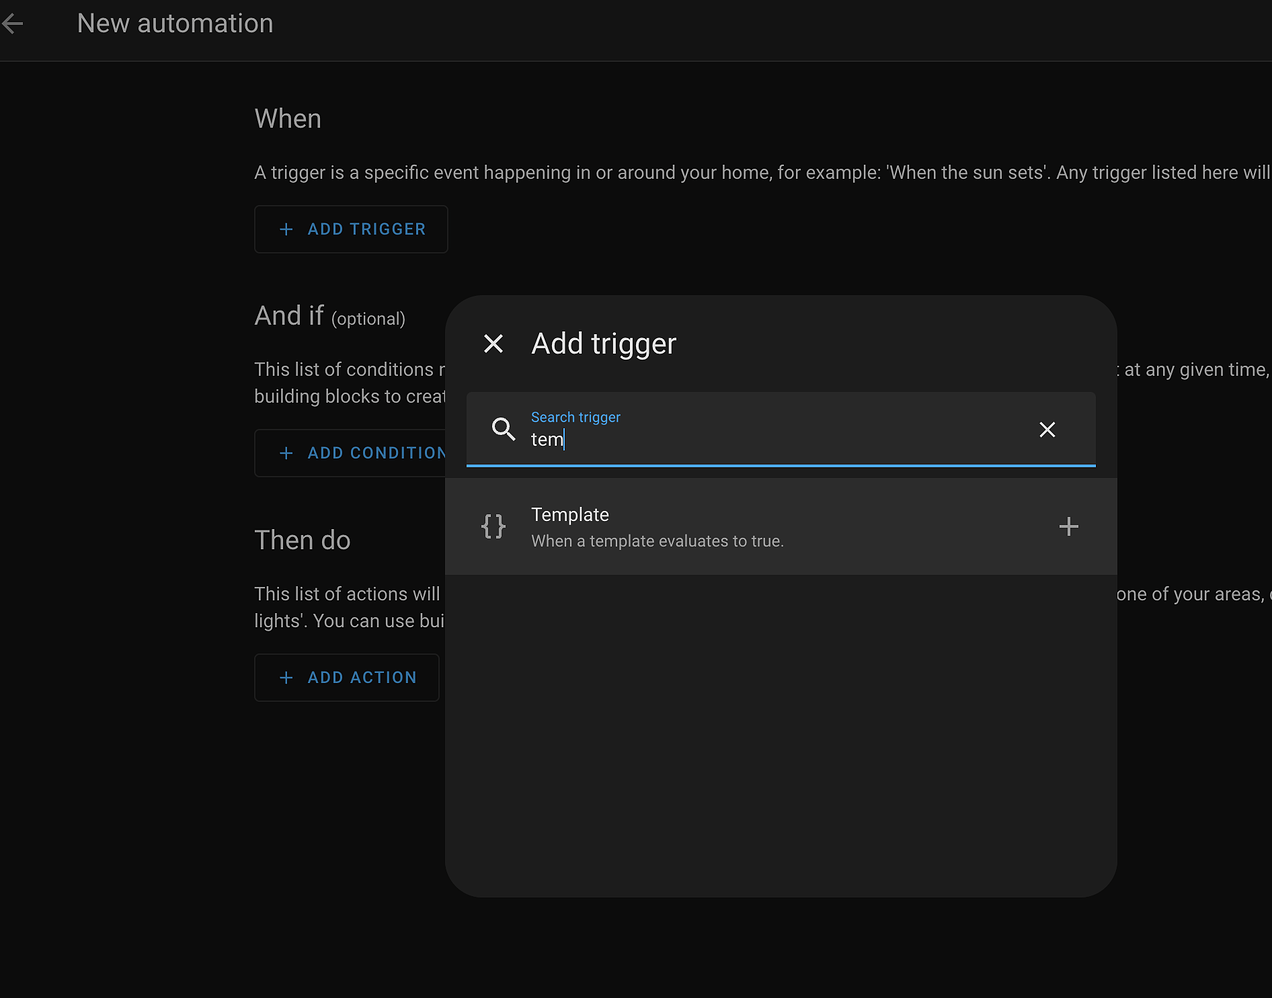Click the search magnifier icon
The width and height of the screenshot is (1272, 998).
coord(503,429)
